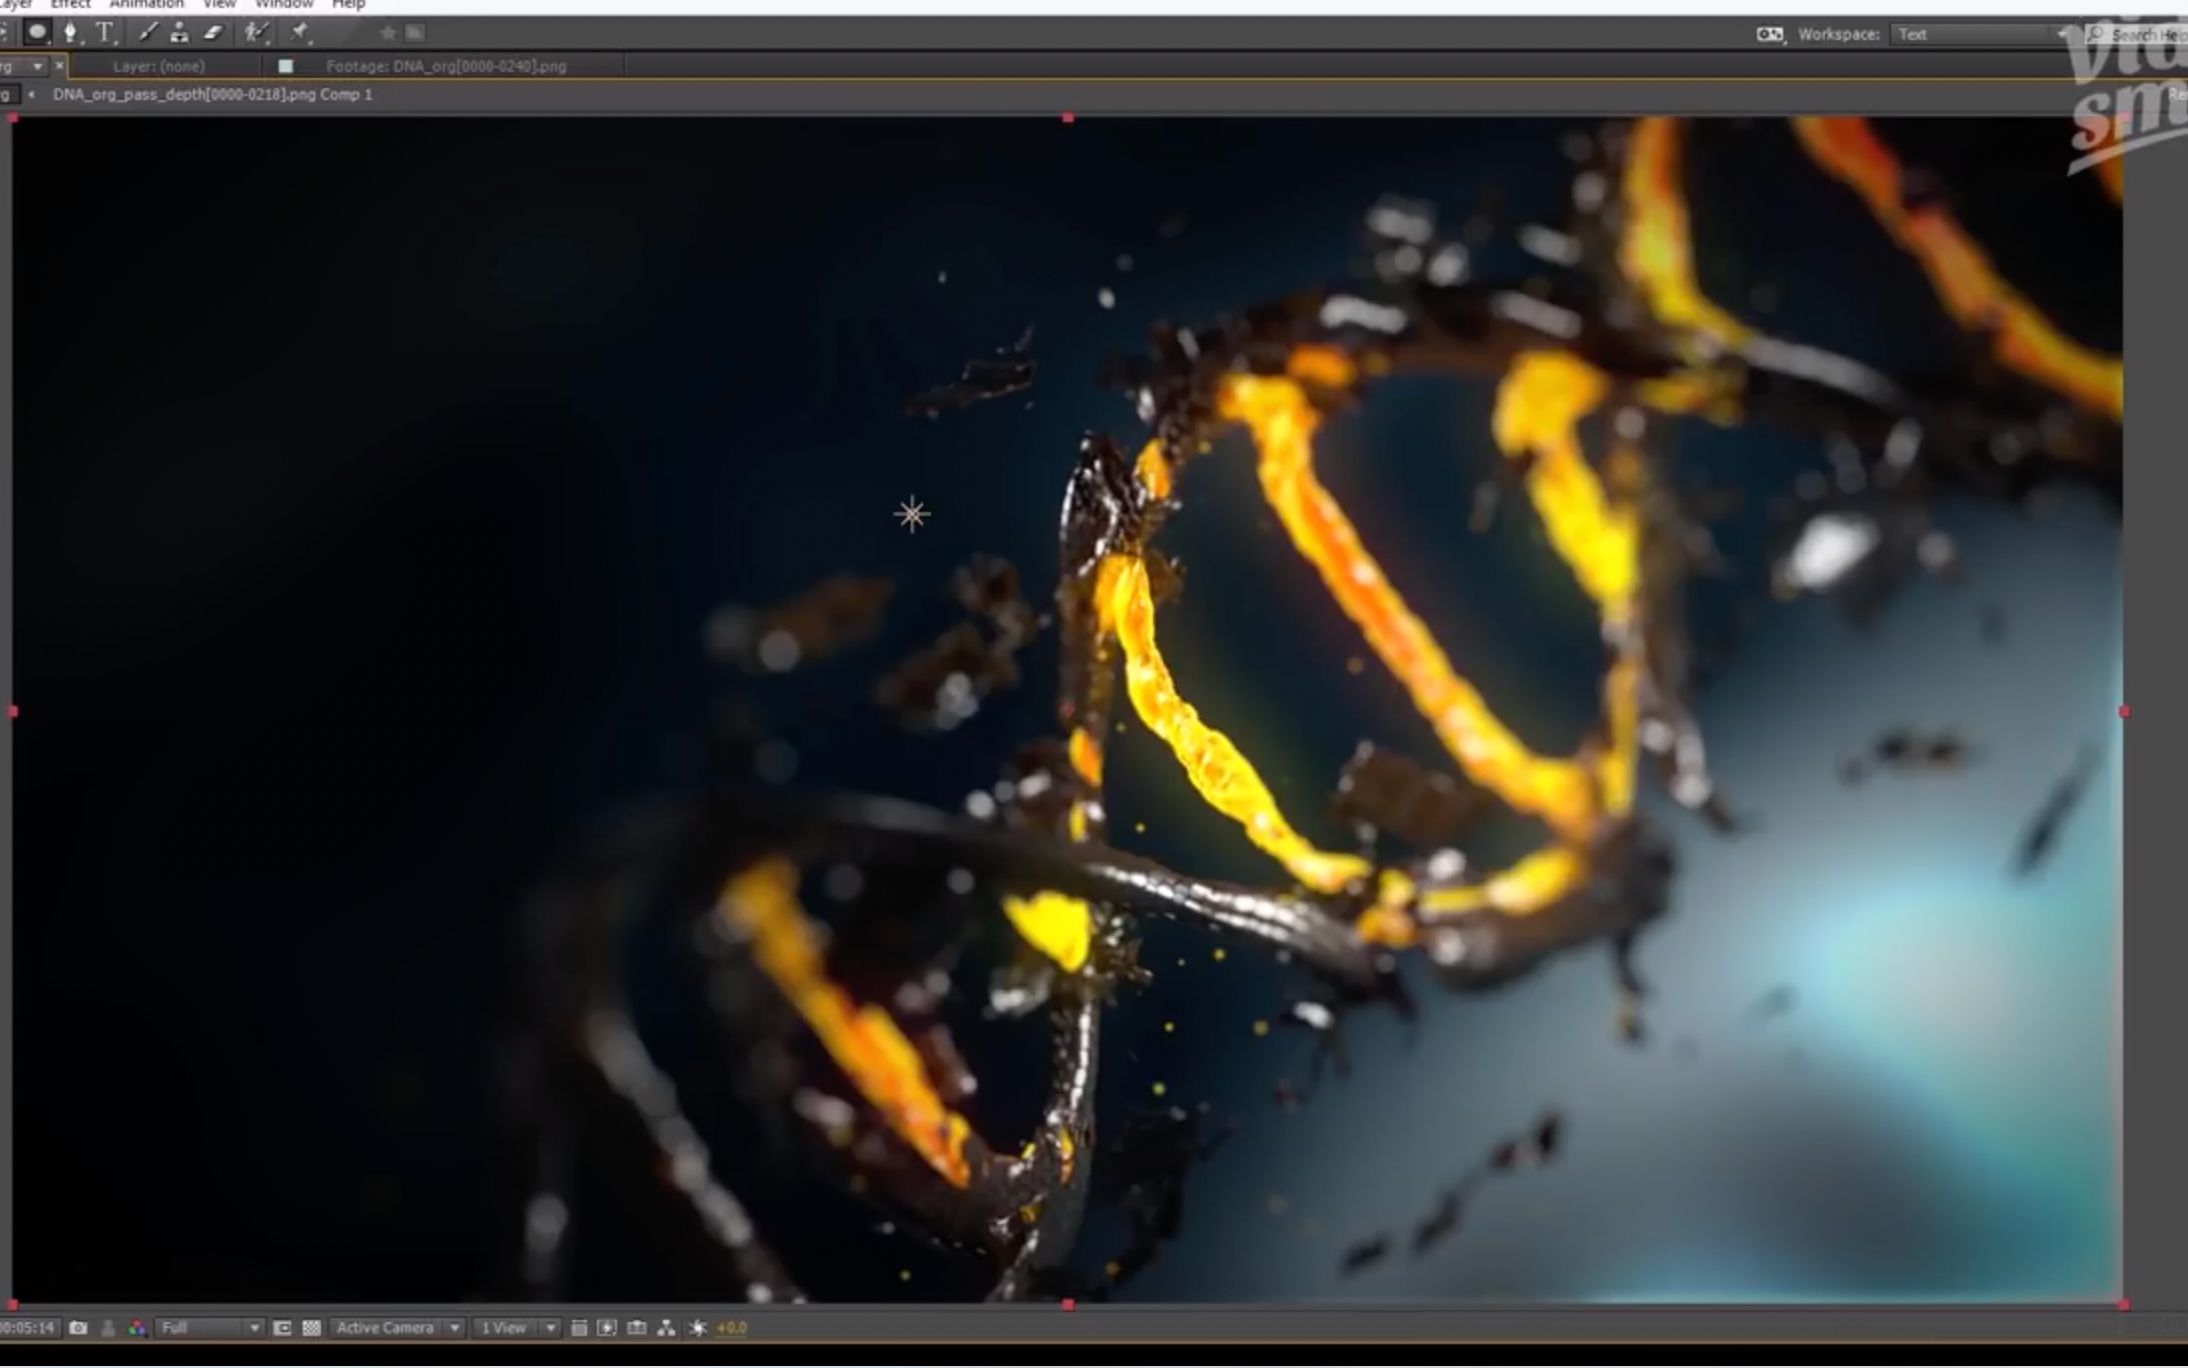Open the channel display color icon
The width and height of the screenshot is (2188, 1368).
click(x=137, y=1328)
